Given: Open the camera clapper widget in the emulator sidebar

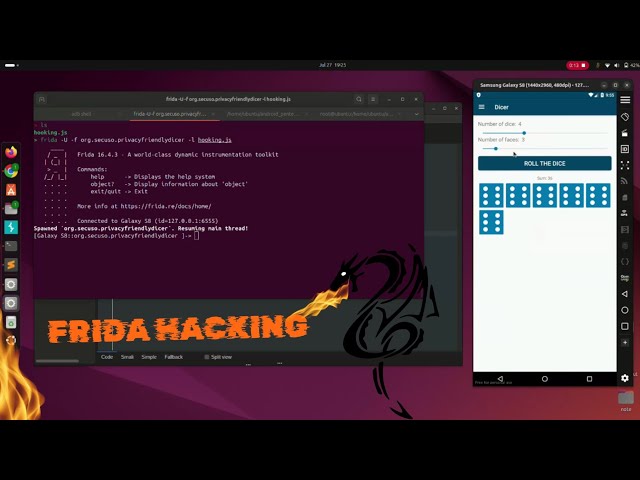Looking at the screenshot, I should coord(625,133).
